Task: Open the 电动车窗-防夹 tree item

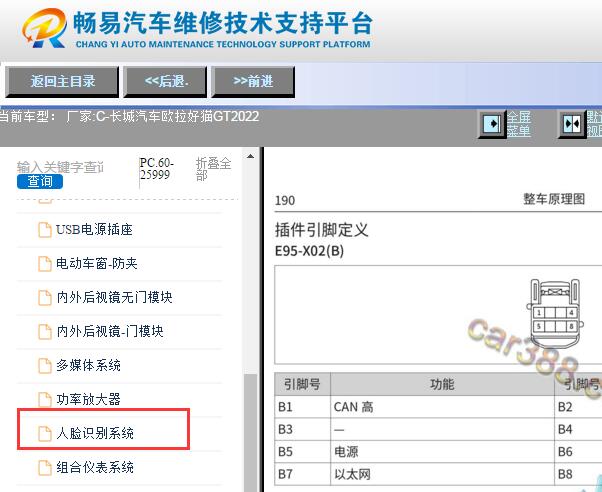Action: coord(97,263)
